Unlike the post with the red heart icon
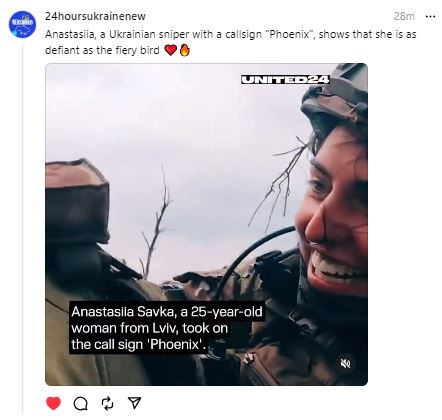The height and width of the screenshot is (420, 442). click(x=53, y=403)
